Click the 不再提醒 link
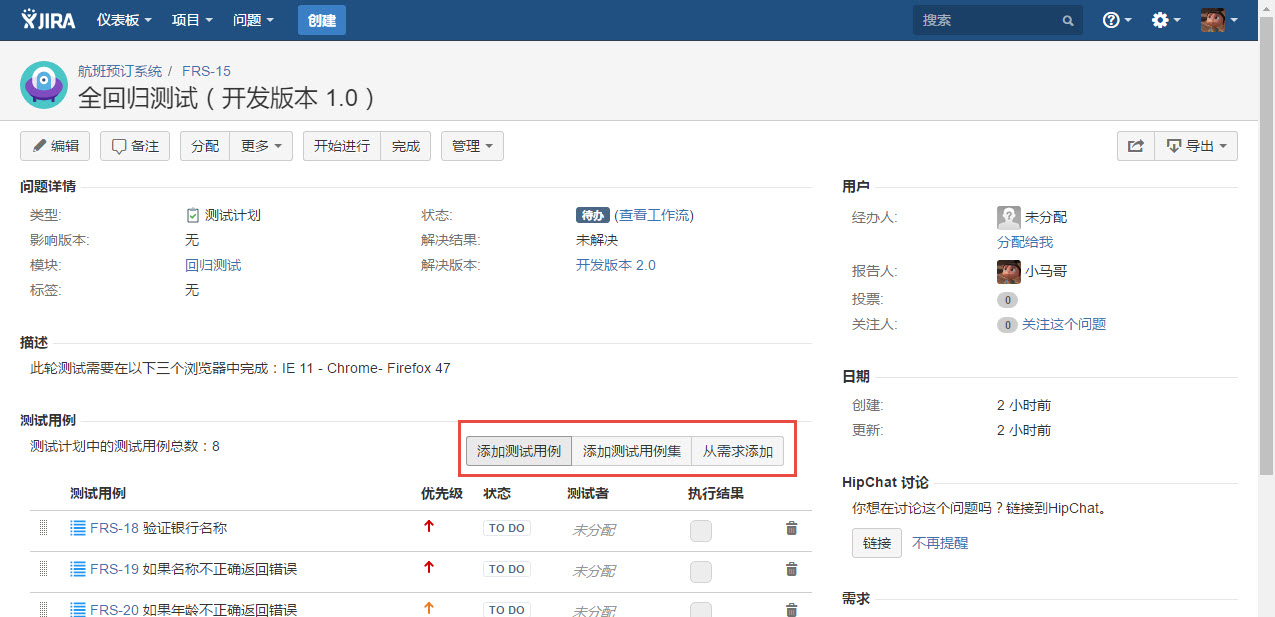The height and width of the screenshot is (617, 1275). tap(940, 543)
